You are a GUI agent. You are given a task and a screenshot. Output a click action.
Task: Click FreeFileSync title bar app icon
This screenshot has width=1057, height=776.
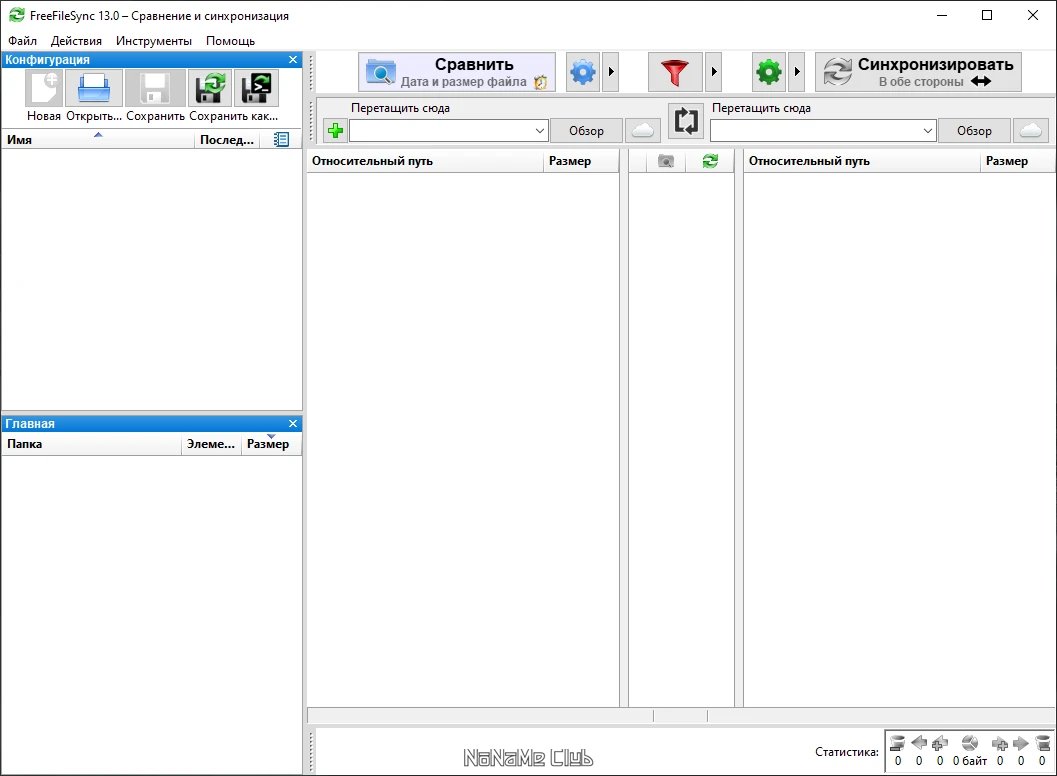pyautogui.click(x=16, y=15)
